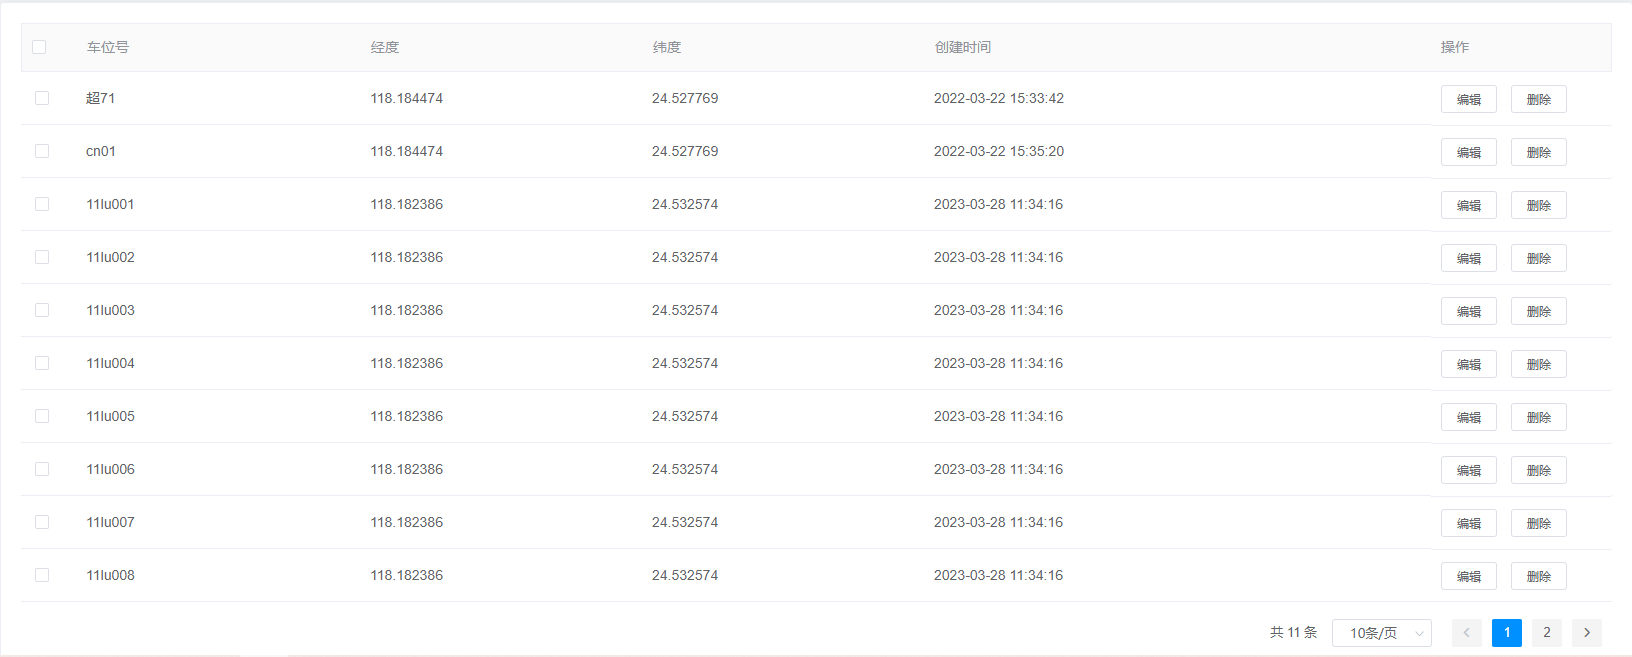The height and width of the screenshot is (657, 1632).
Task: Edit the 11lu003 entry
Action: click(1468, 311)
